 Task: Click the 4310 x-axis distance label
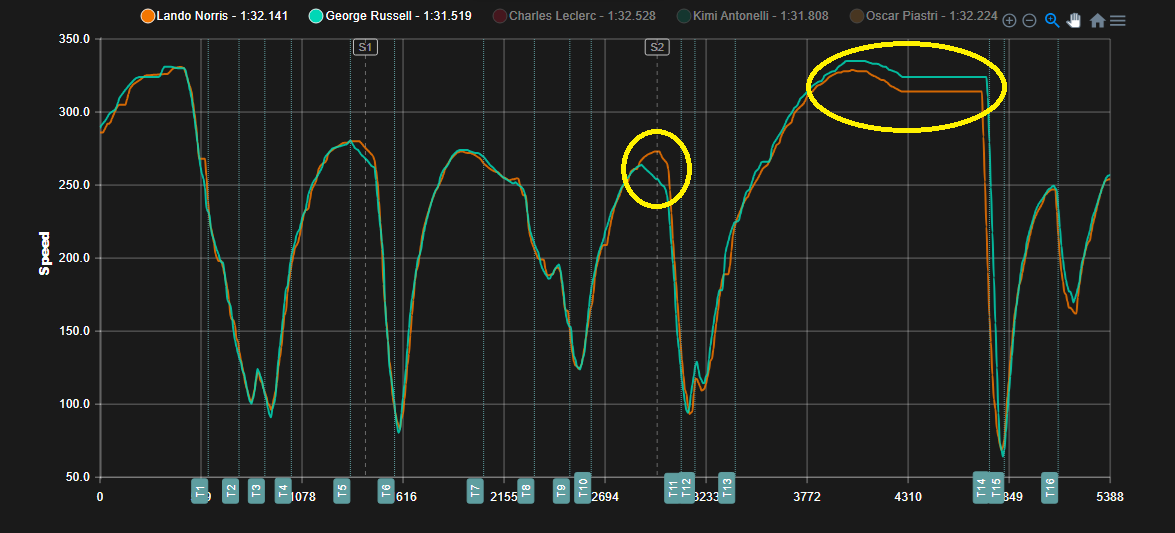[x=908, y=496]
